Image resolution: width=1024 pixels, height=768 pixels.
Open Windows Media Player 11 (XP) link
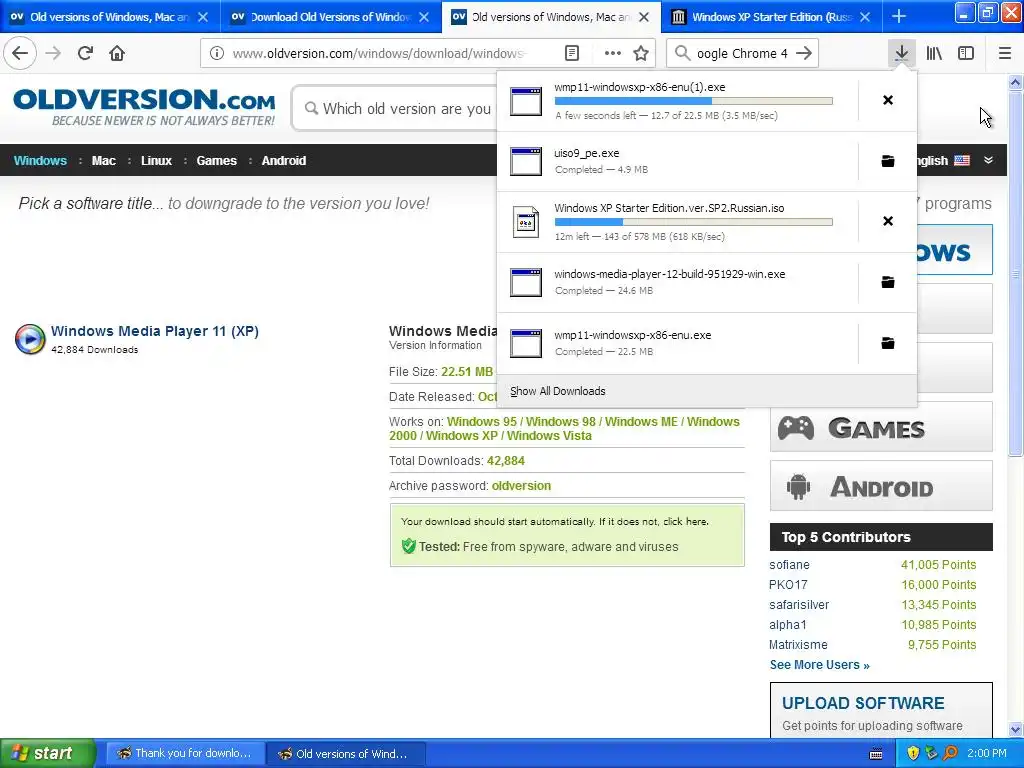155,331
